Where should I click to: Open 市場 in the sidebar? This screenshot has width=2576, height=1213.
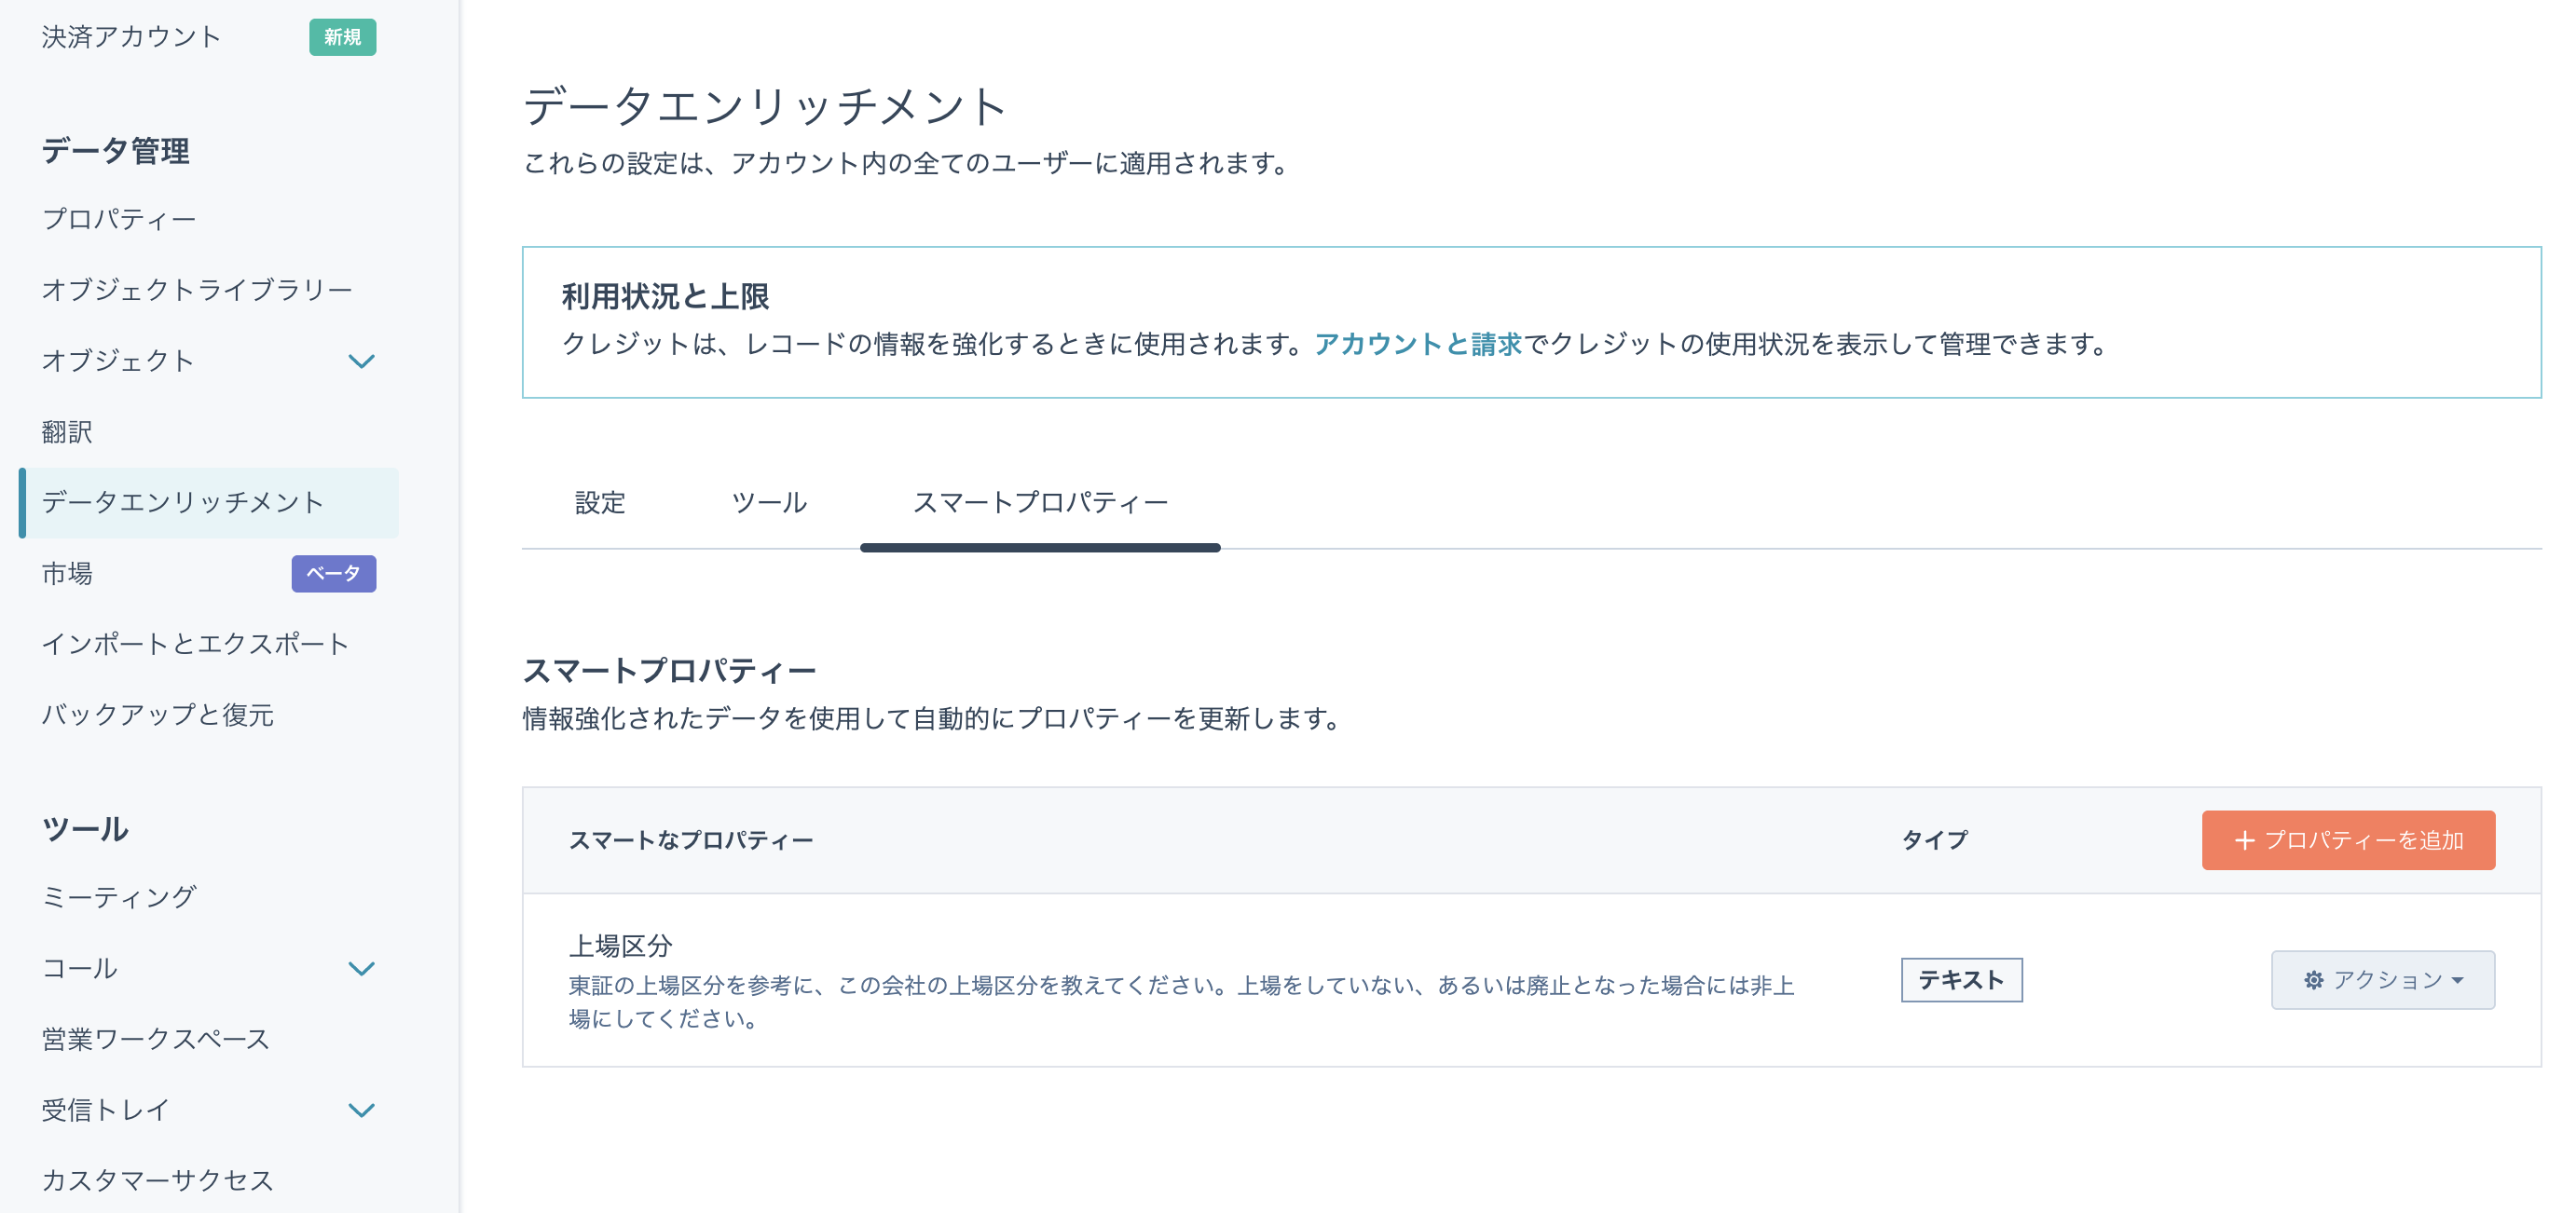[67, 573]
